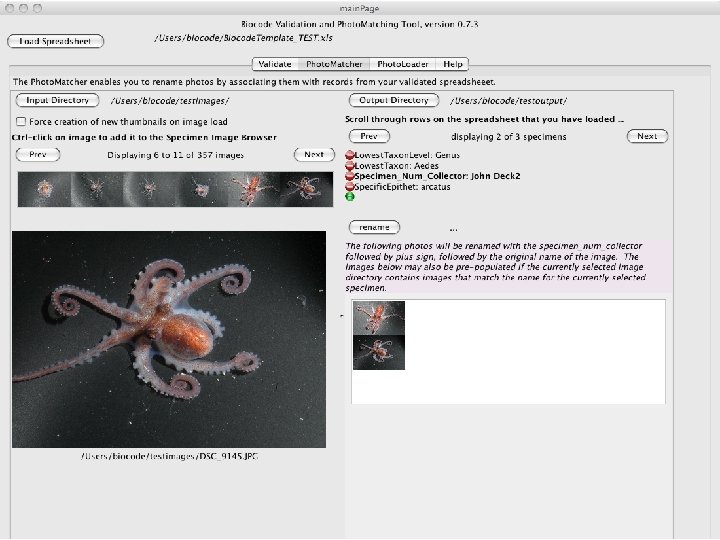Remove SpecificEpithet field red icon

coord(350,187)
